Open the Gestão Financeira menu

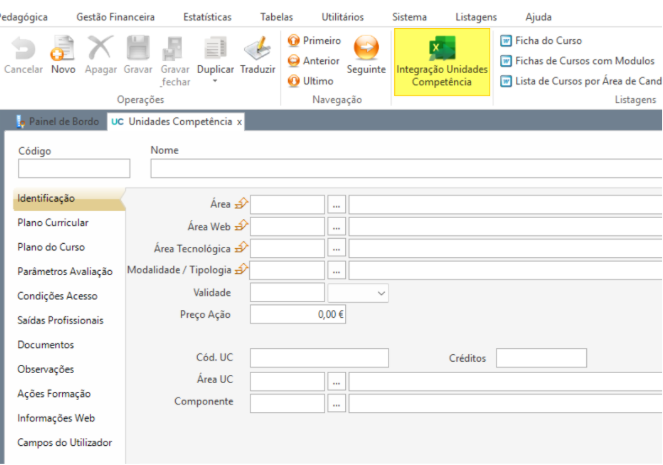(115, 17)
